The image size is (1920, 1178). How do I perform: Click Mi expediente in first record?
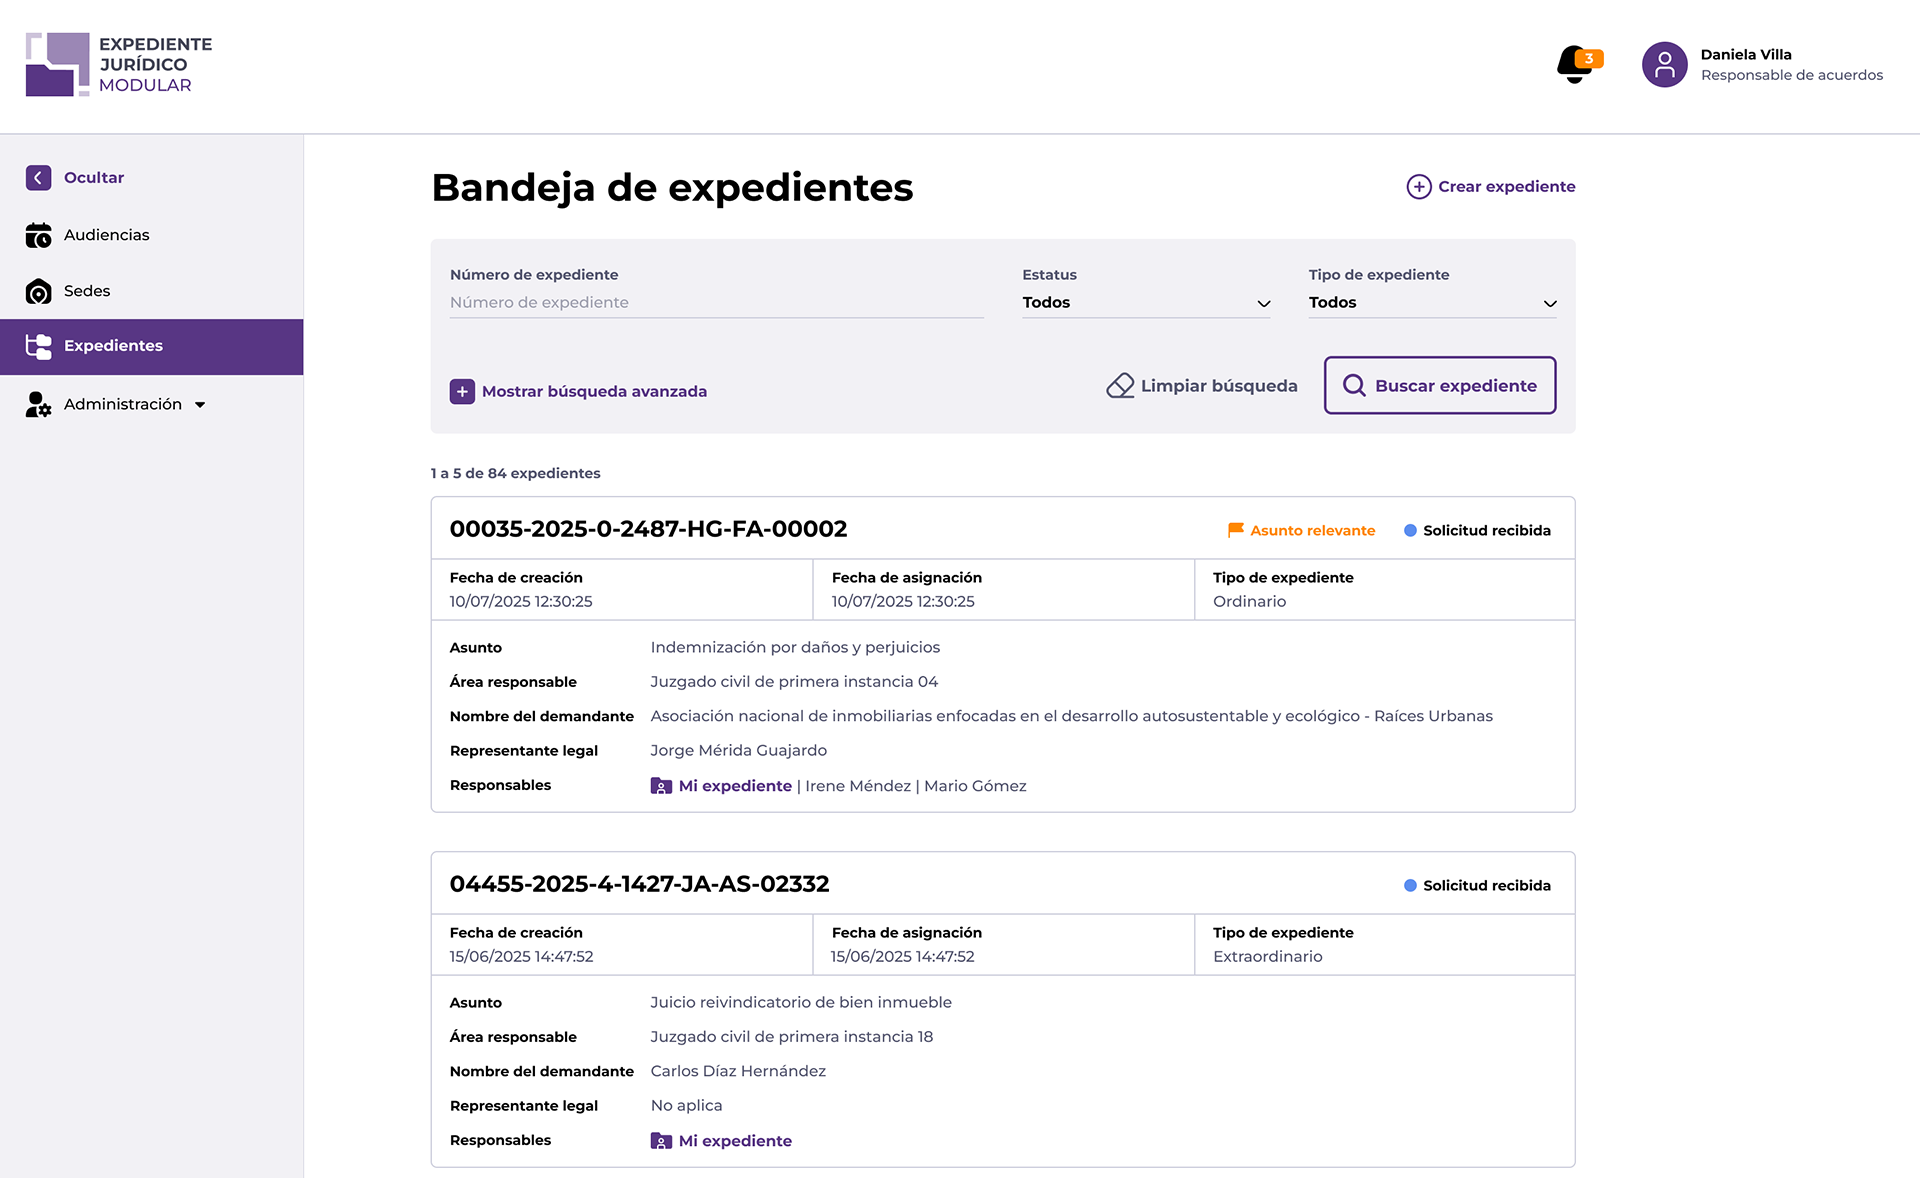pyautogui.click(x=734, y=786)
